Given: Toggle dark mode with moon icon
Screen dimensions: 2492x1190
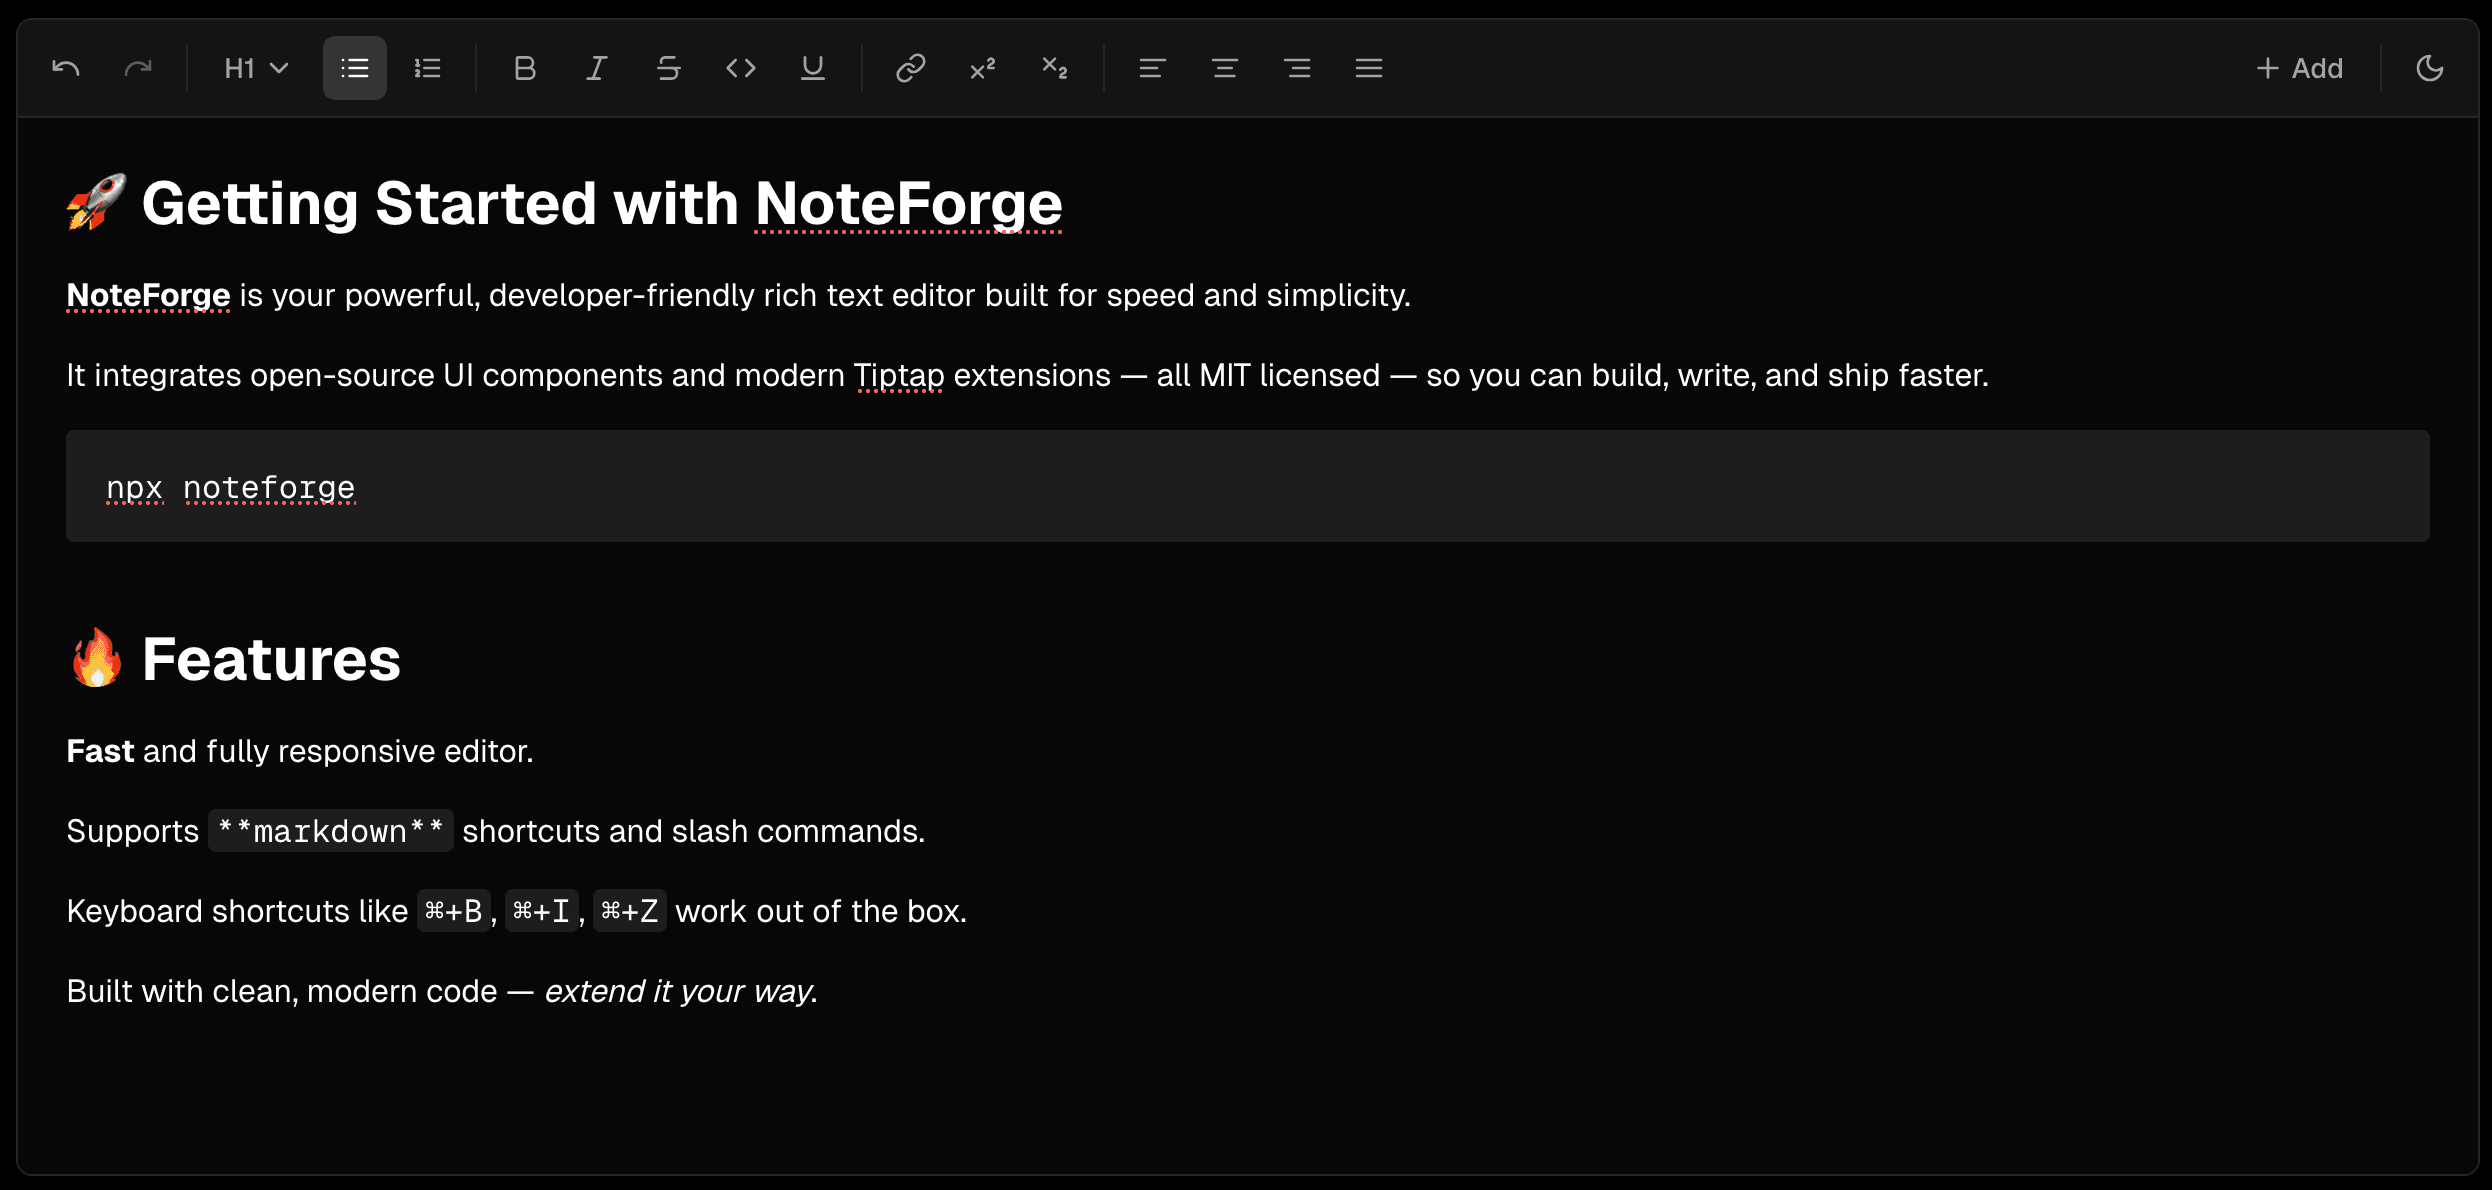Looking at the screenshot, I should (x=2430, y=68).
